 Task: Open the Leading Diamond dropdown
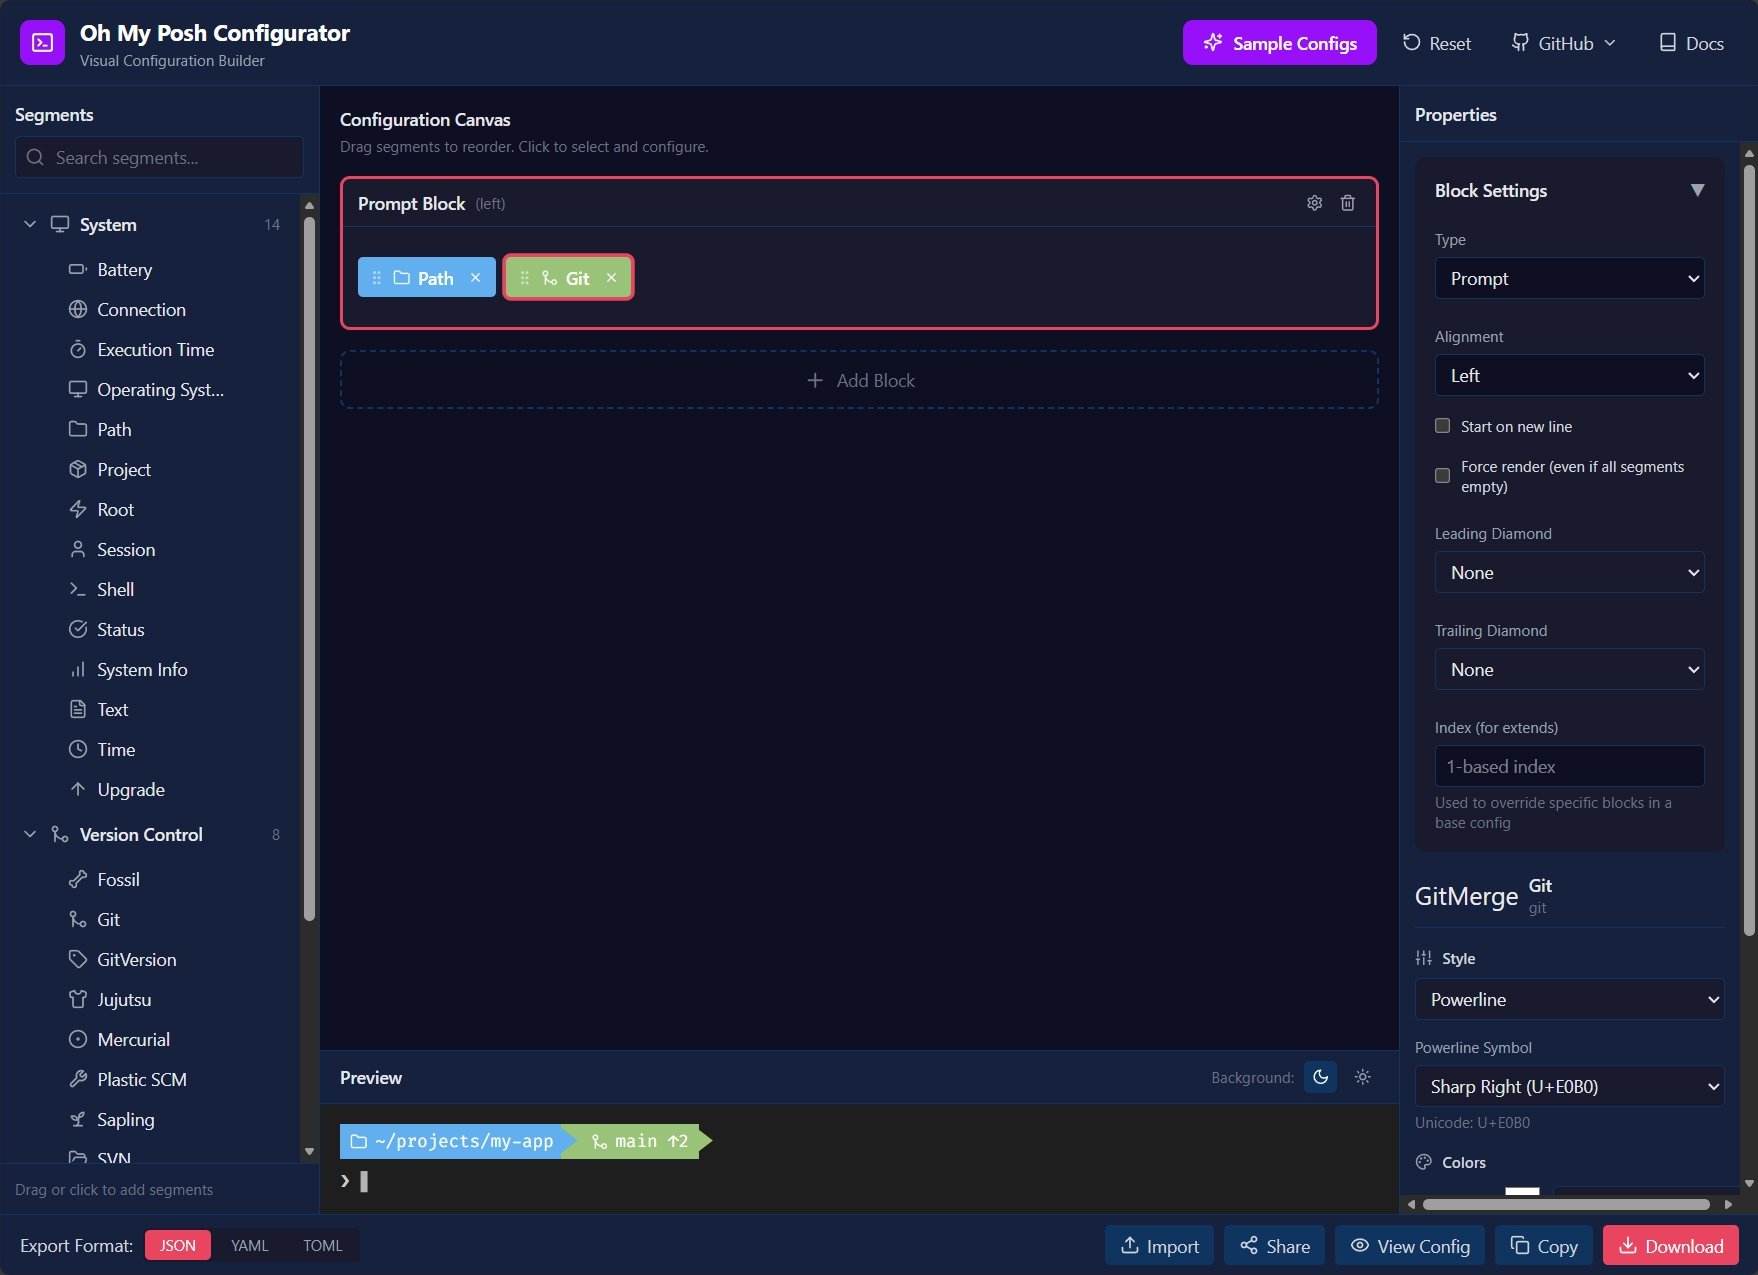1570,573
